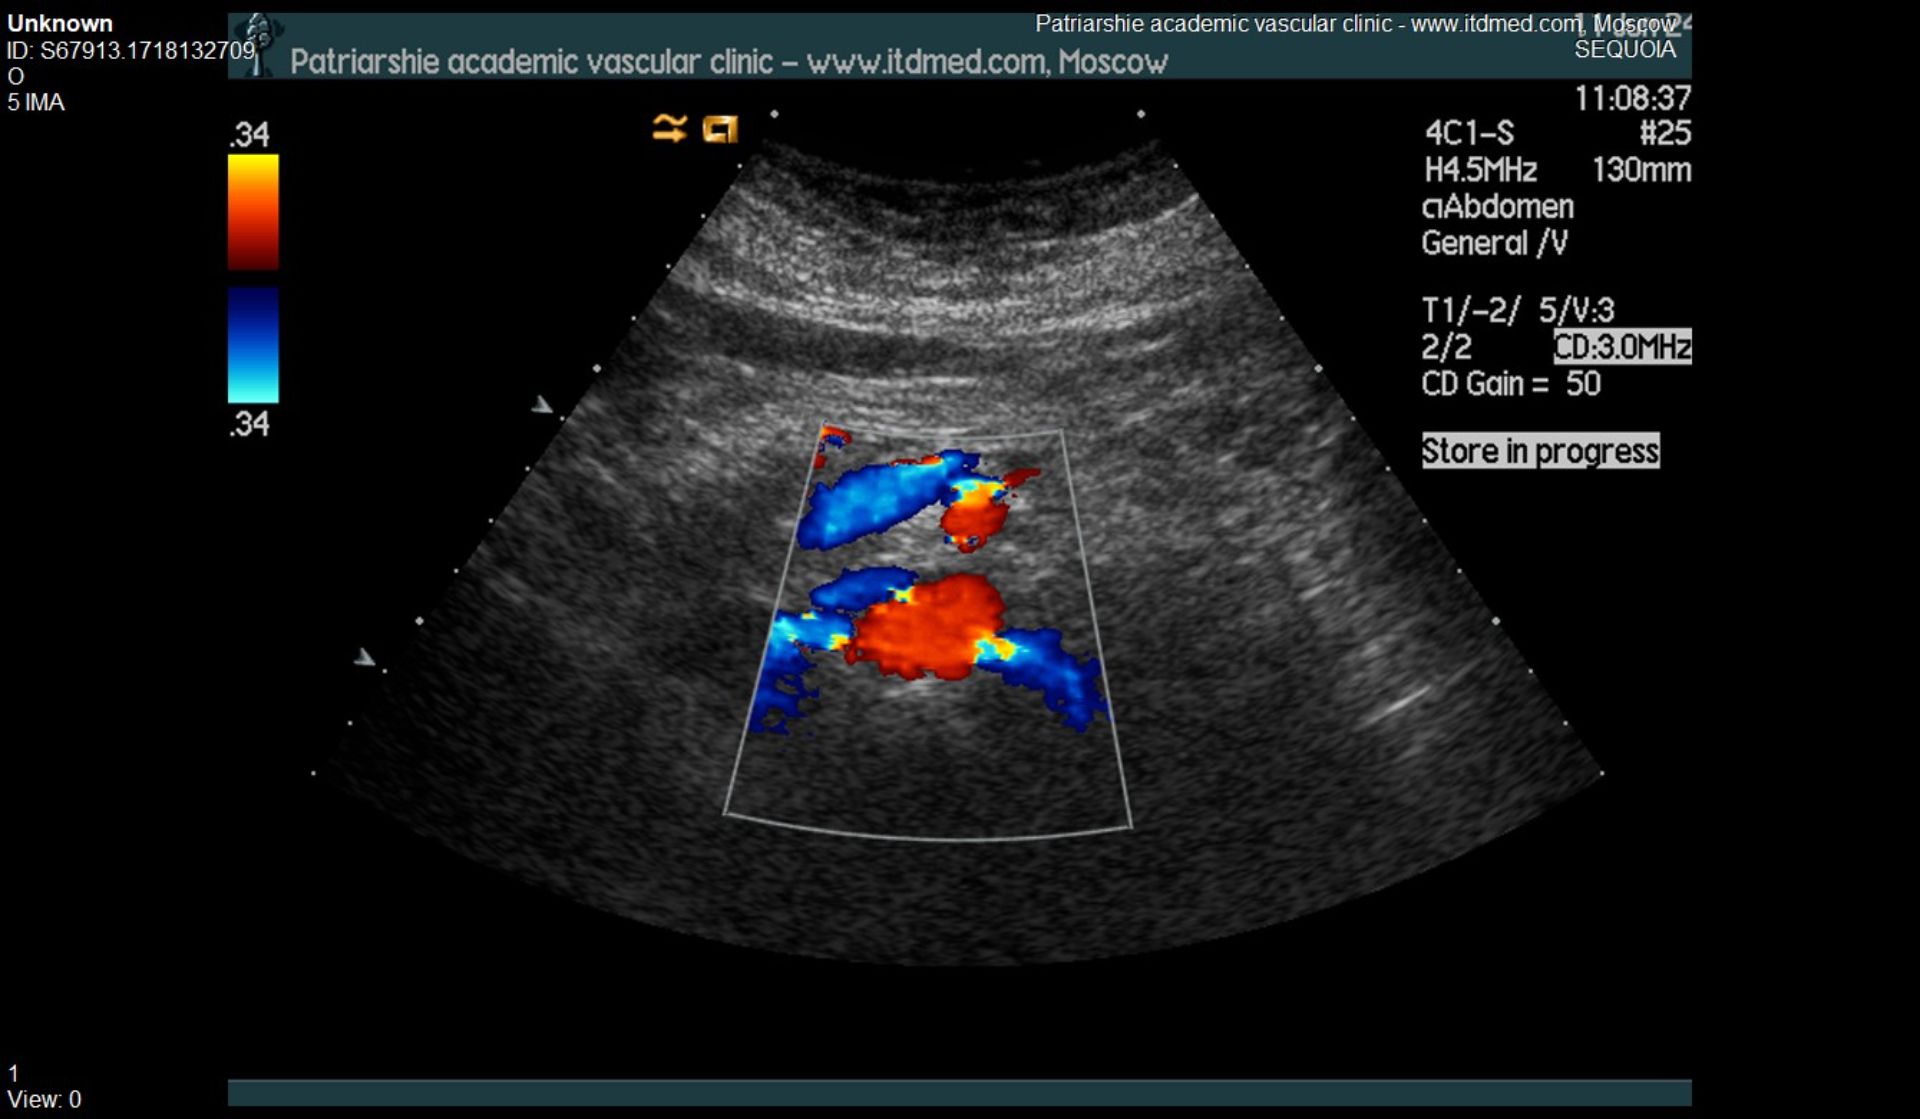Click the orange flip-arrows orientation icon
The height and width of the screenshot is (1119, 1920).
tap(669, 128)
